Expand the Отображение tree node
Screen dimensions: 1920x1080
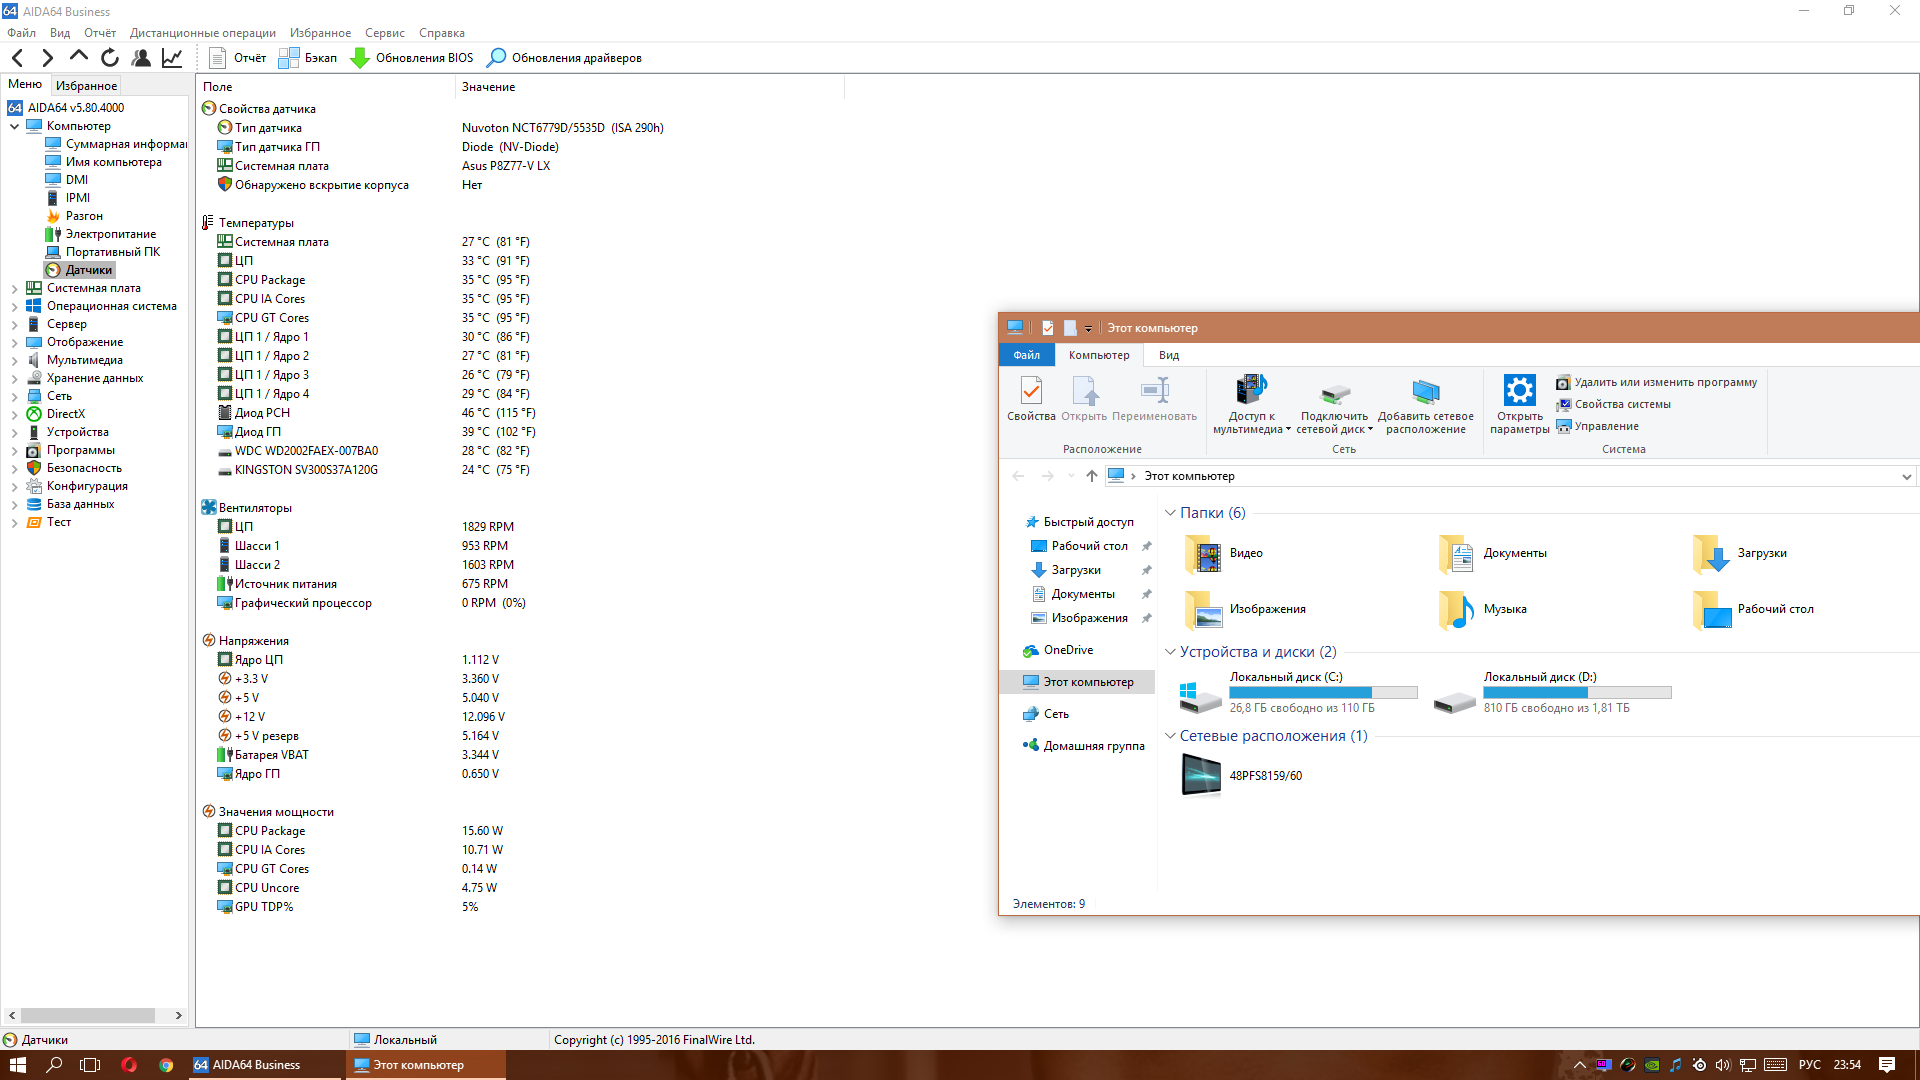click(x=15, y=342)
